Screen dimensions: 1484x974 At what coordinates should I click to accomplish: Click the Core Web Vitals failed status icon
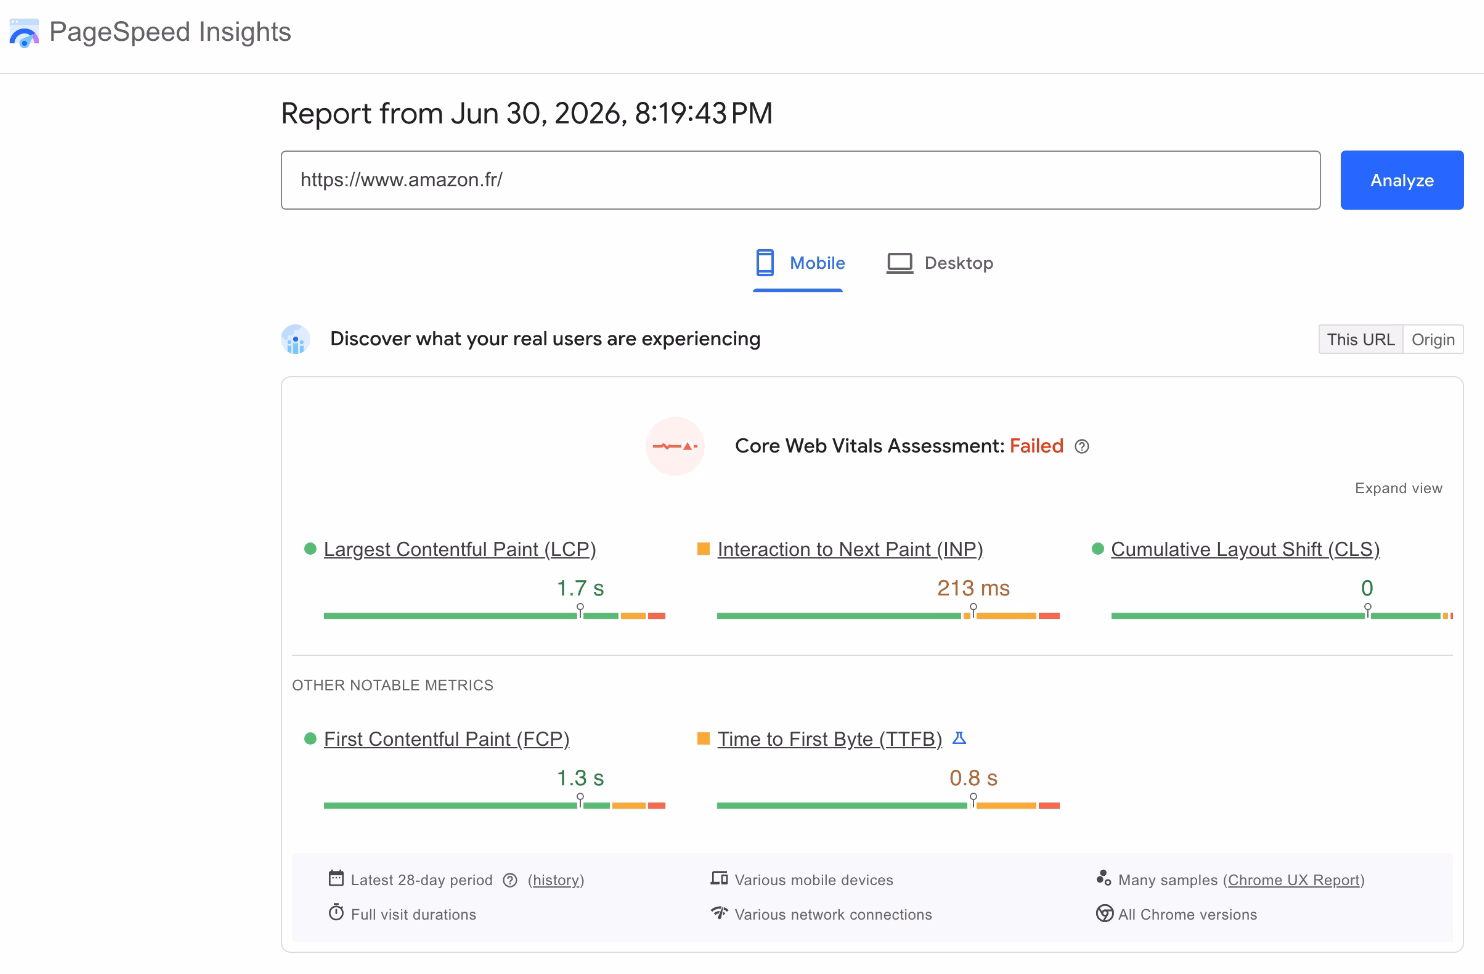tap(675, 446)
